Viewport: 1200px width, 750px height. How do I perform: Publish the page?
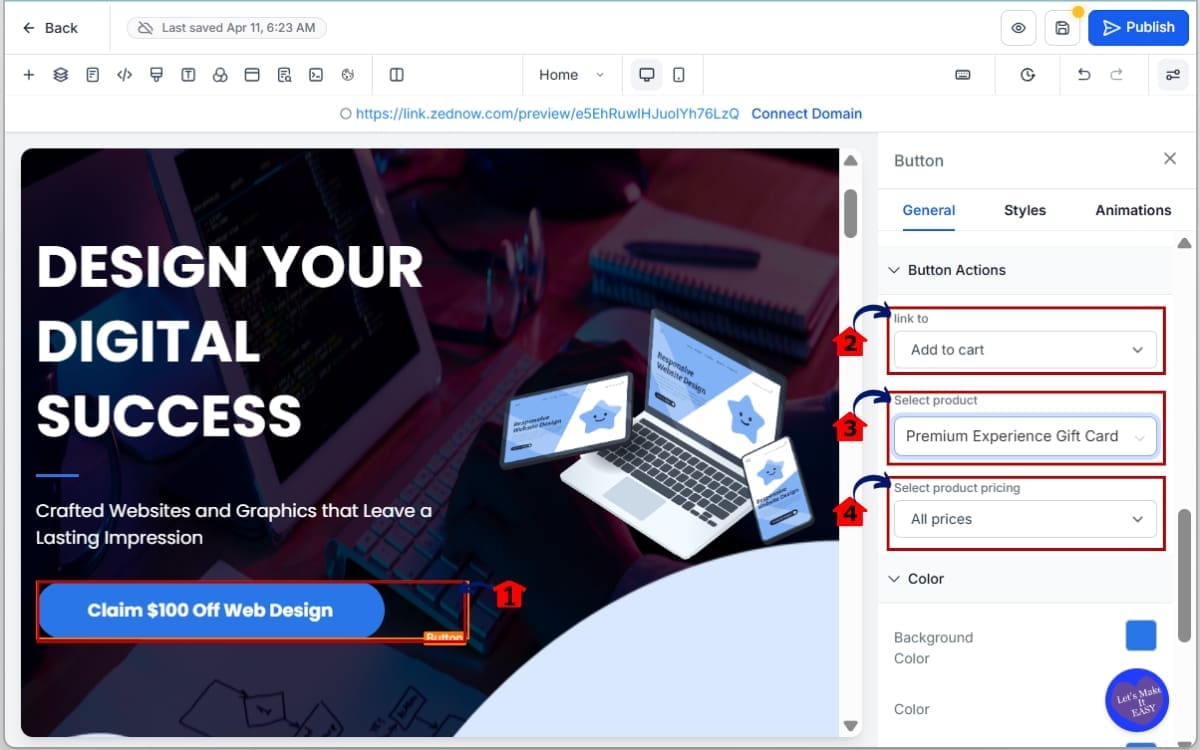point(1138,28)
